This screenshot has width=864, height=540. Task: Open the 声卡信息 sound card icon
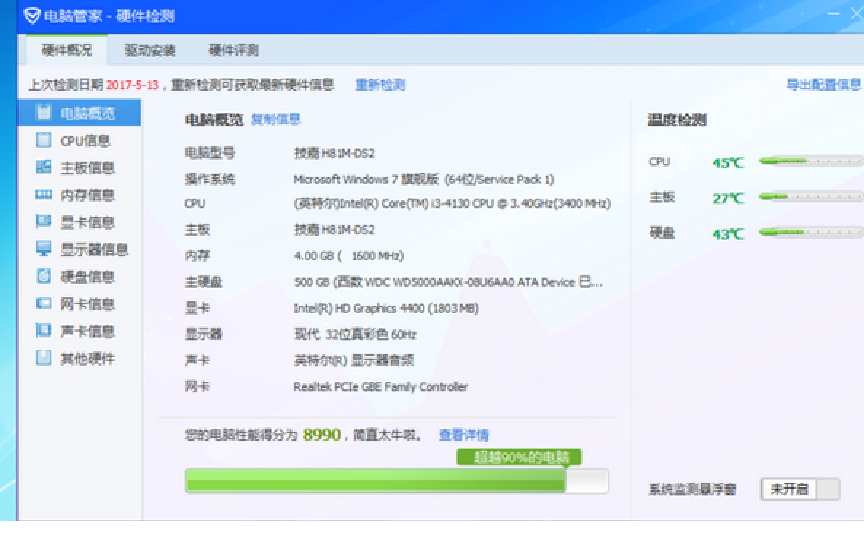pyautogui.click(x=44, y=330)
